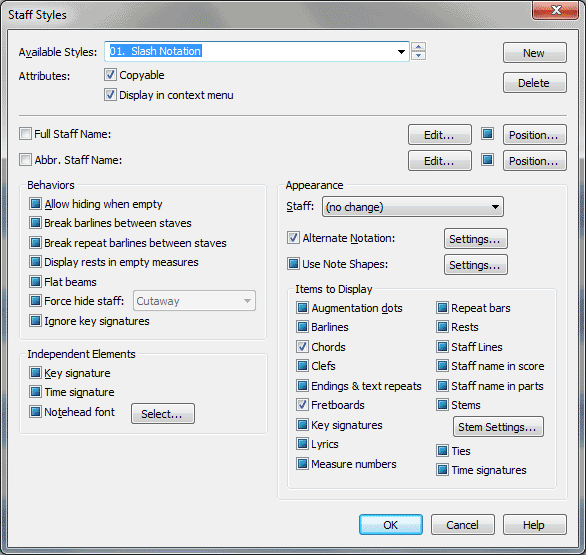Uncheck the Copyable attribute
The width and height of the screenshot is (586, 555).
pos(110,75)
